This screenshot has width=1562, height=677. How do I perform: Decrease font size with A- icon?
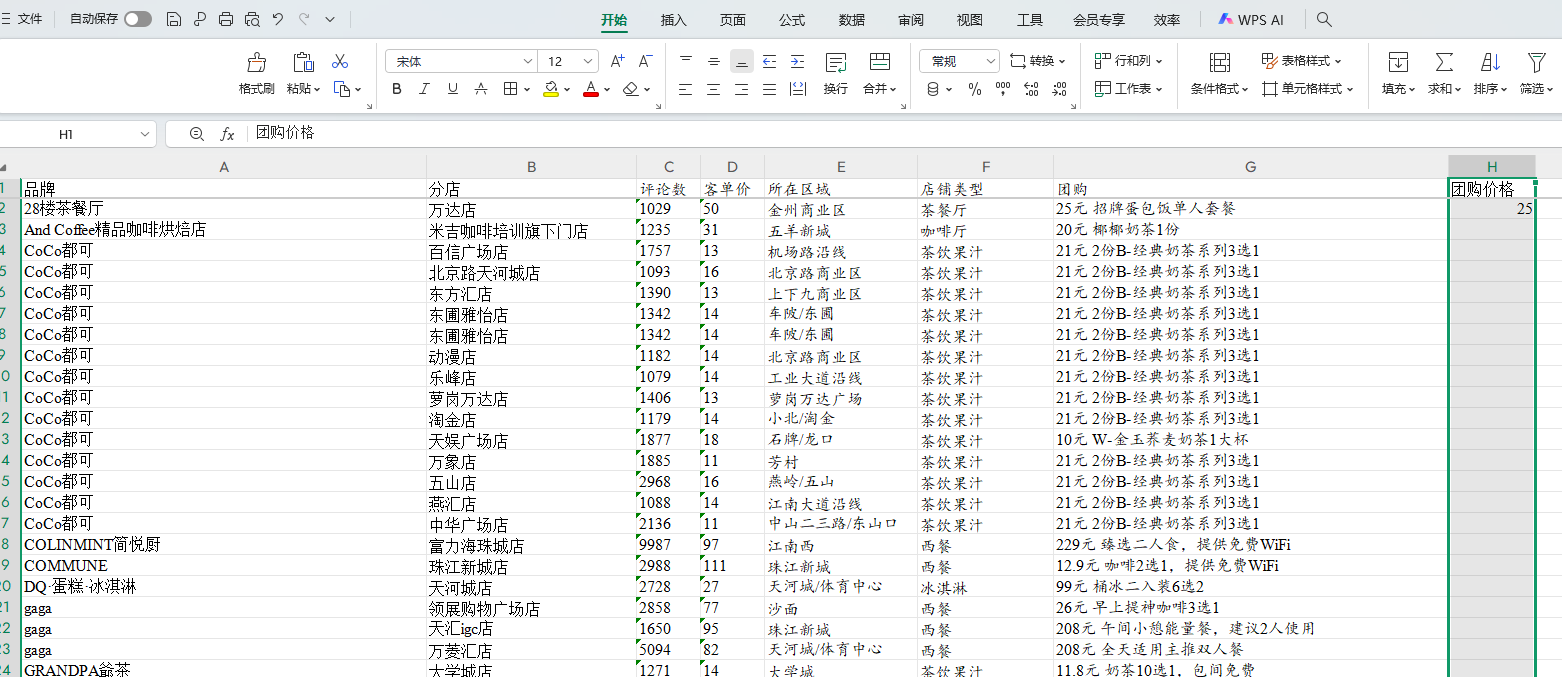pyautogui.click(x=645, y=61)
